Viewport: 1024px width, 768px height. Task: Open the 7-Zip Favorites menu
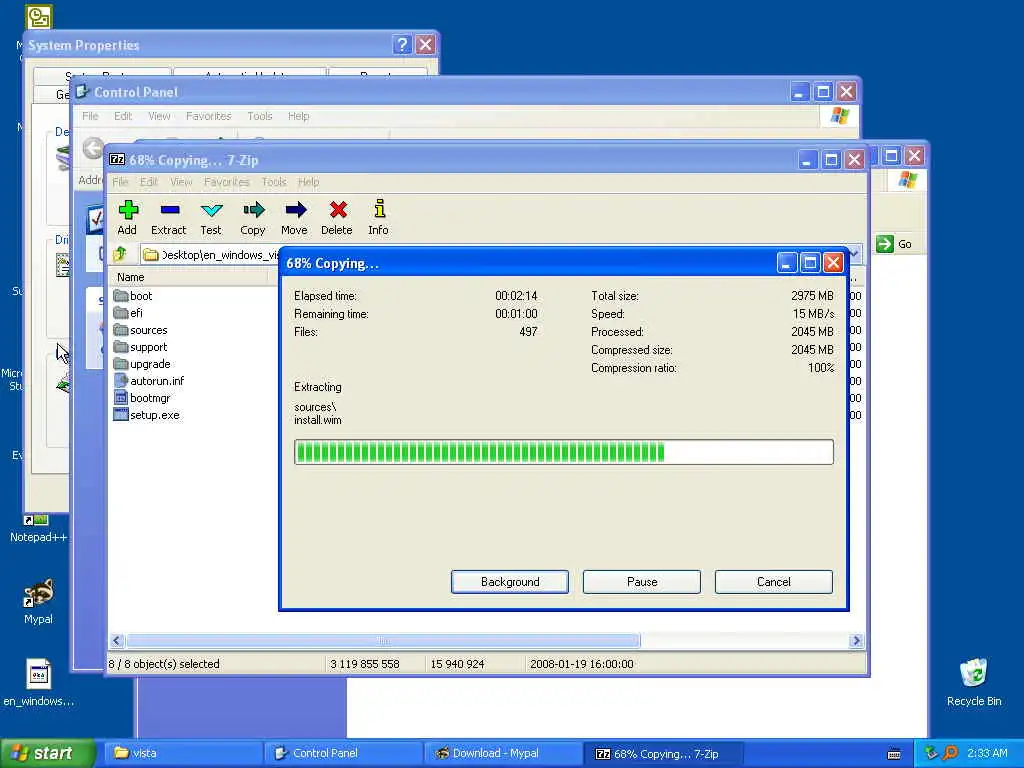(x=227, y=182)
